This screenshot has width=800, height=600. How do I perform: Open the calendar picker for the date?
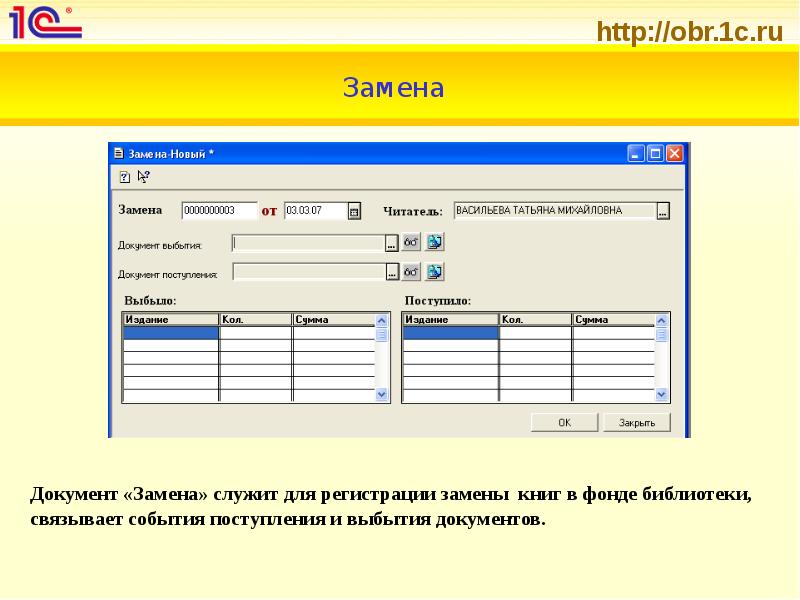pos(353,211)
